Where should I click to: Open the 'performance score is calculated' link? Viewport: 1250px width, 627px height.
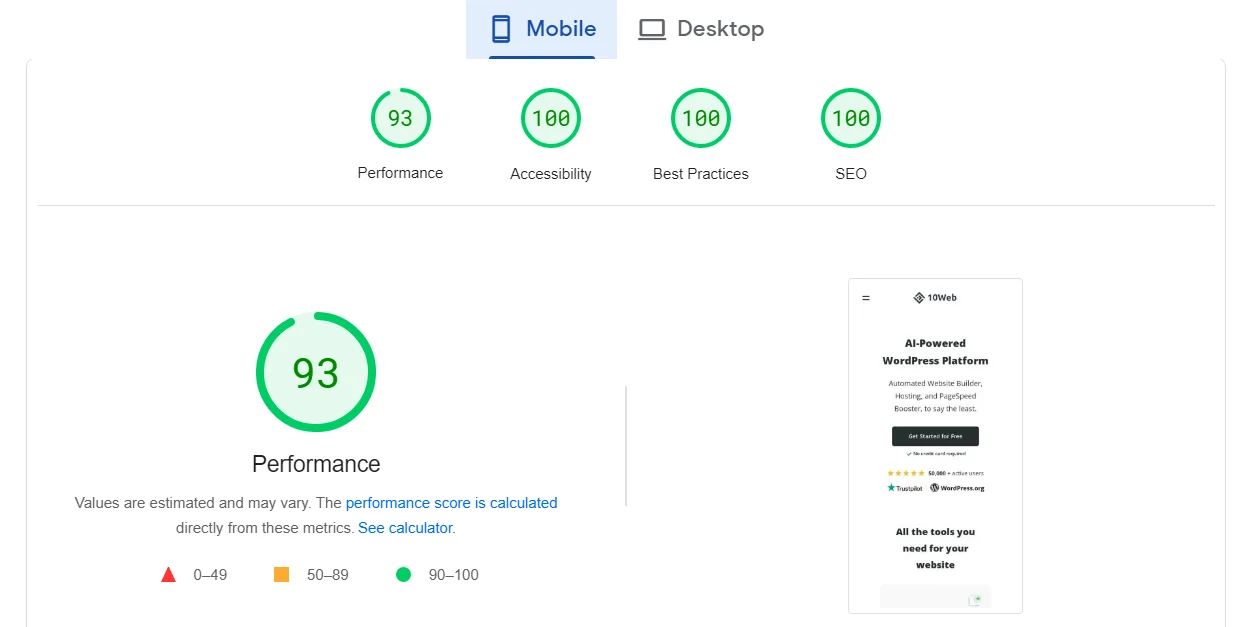click(451, 503)
